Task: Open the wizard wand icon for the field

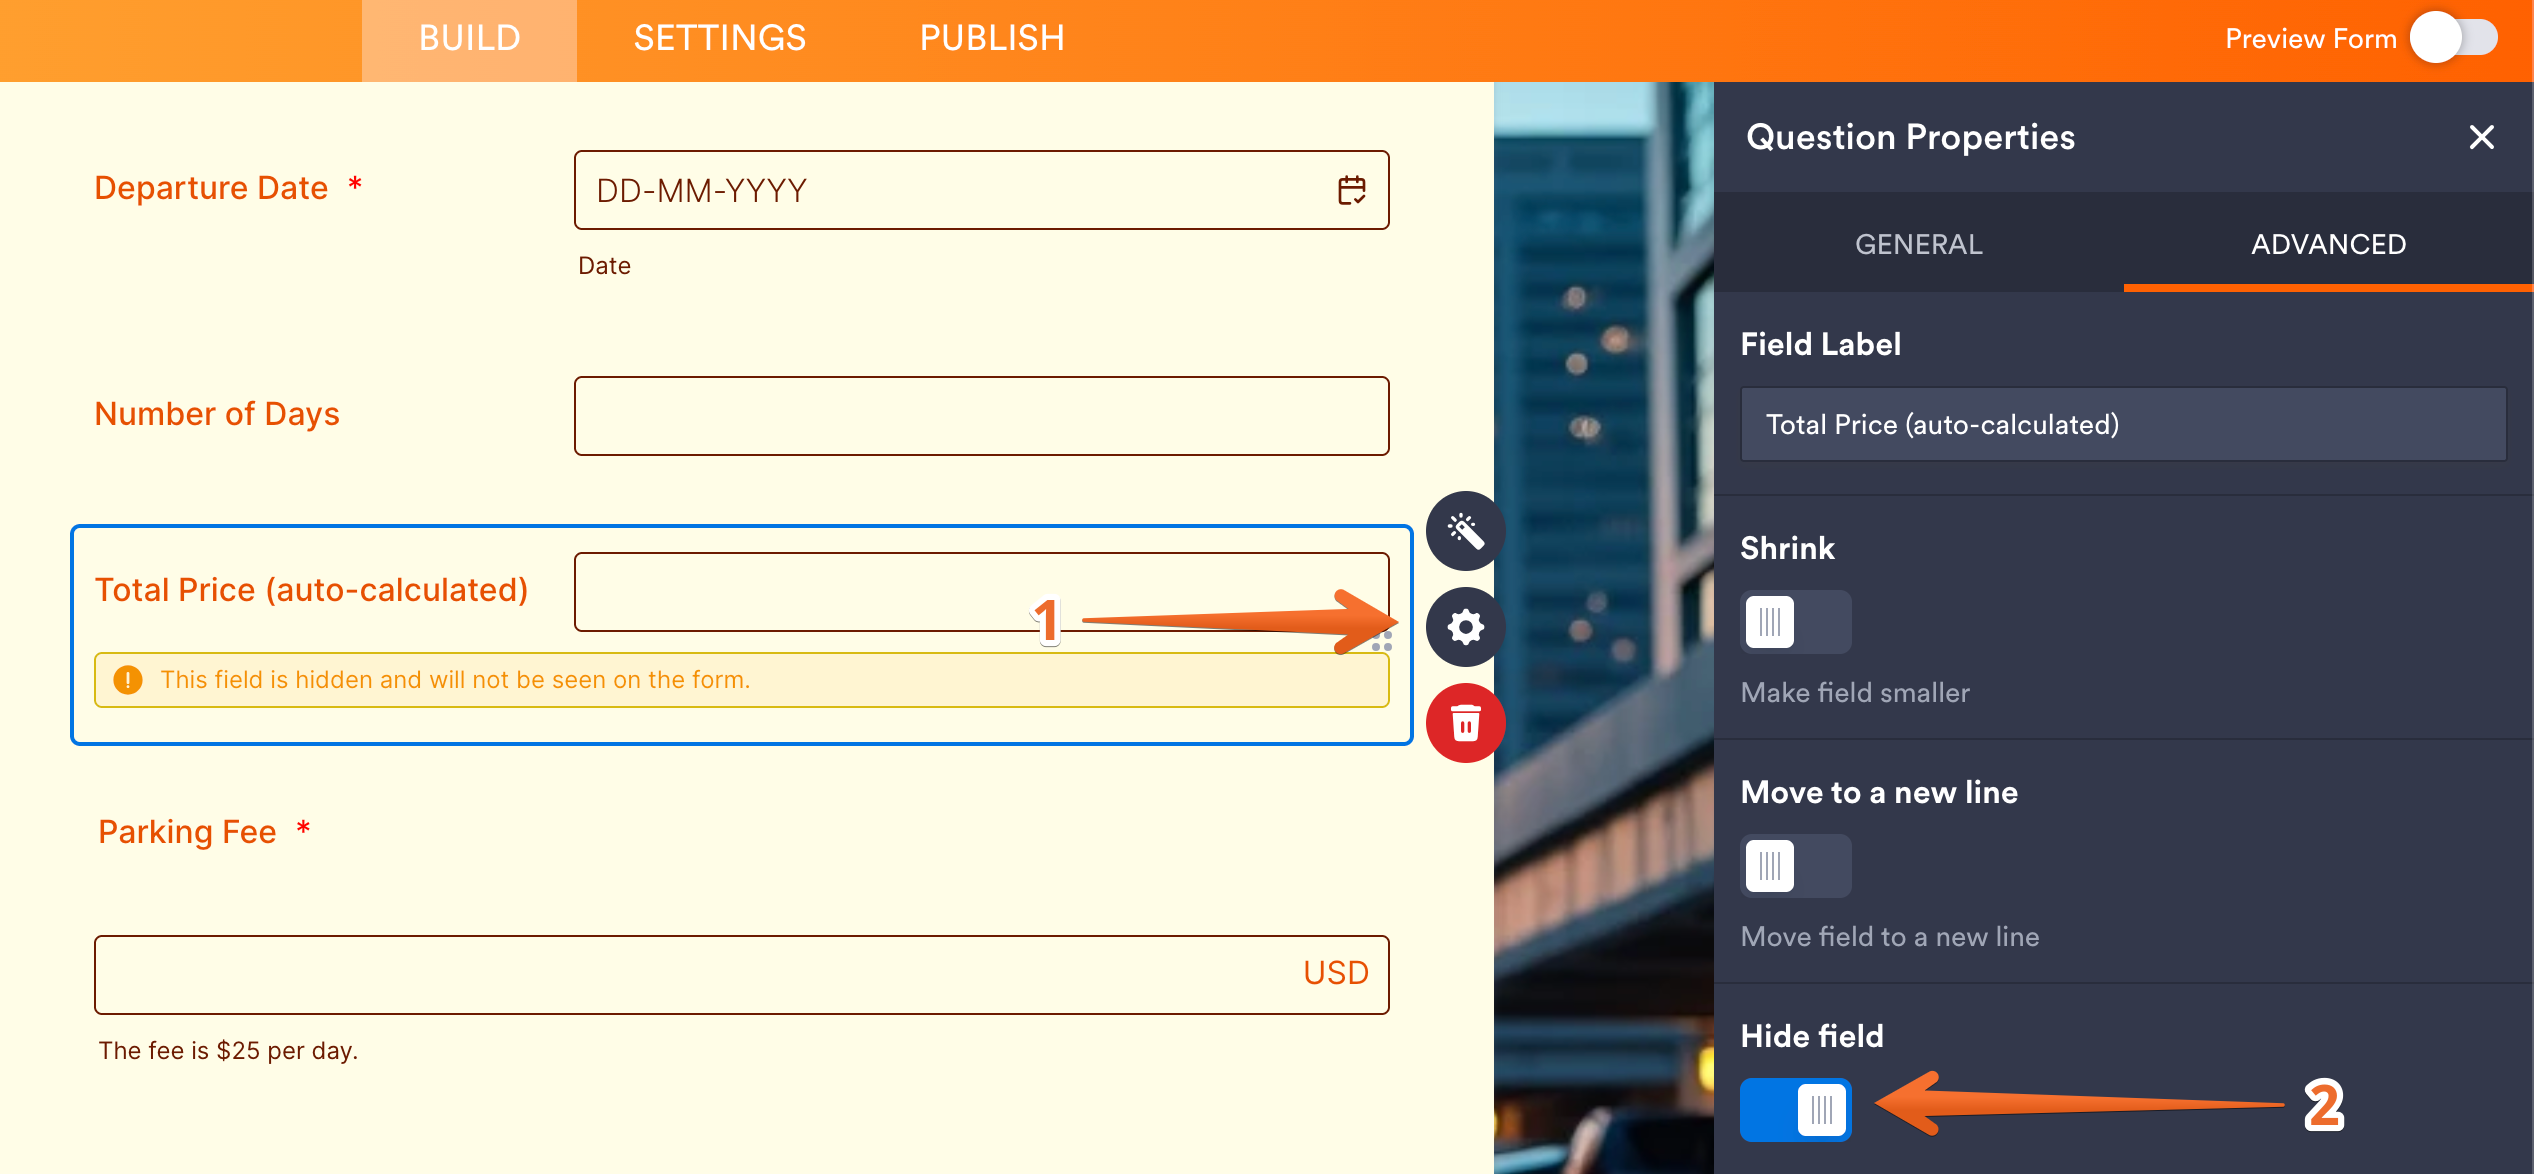Action: pyautogui.click(x=1465, y=531)
